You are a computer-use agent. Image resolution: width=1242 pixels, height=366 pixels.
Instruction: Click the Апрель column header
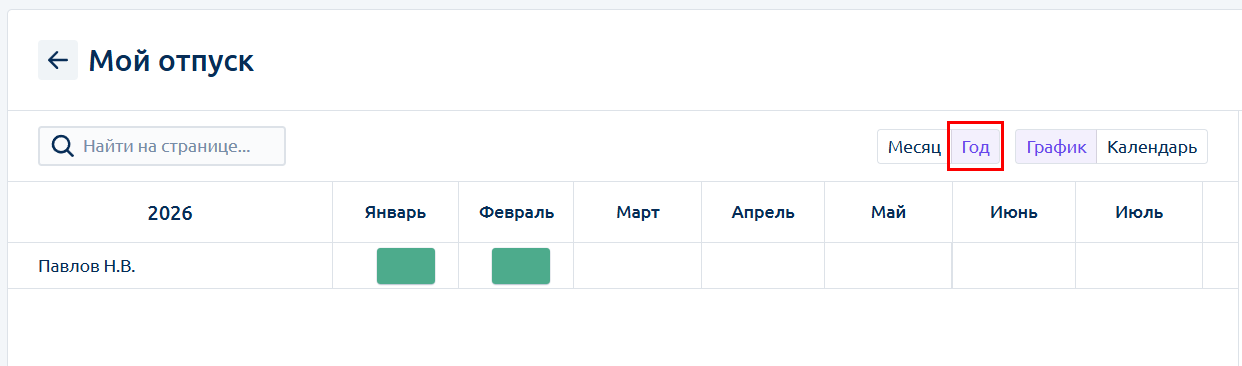click(x=763, y=212)
